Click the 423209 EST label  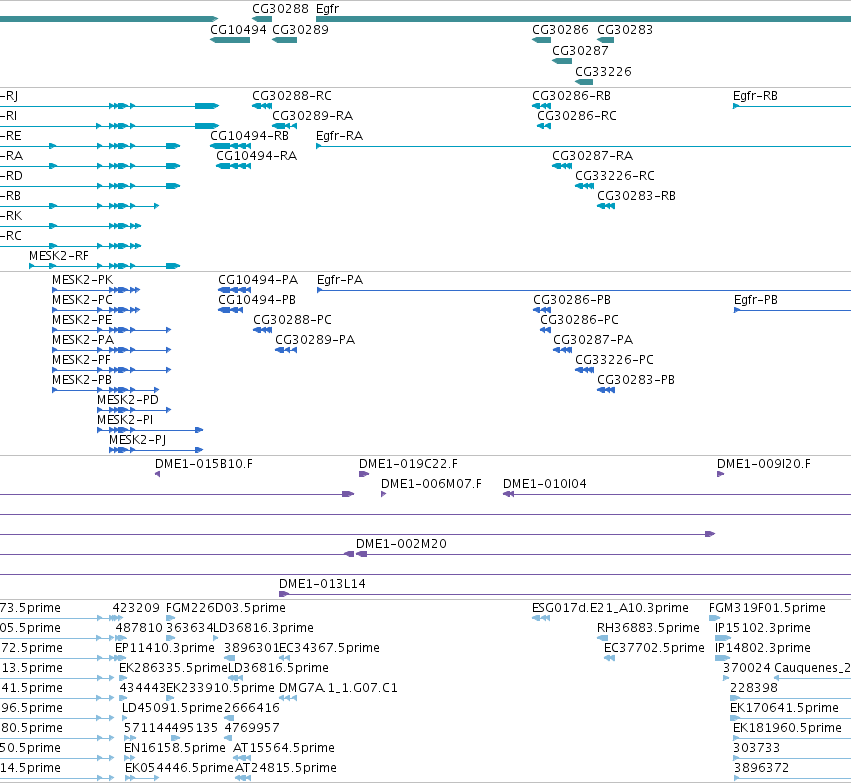pos(136,608)
